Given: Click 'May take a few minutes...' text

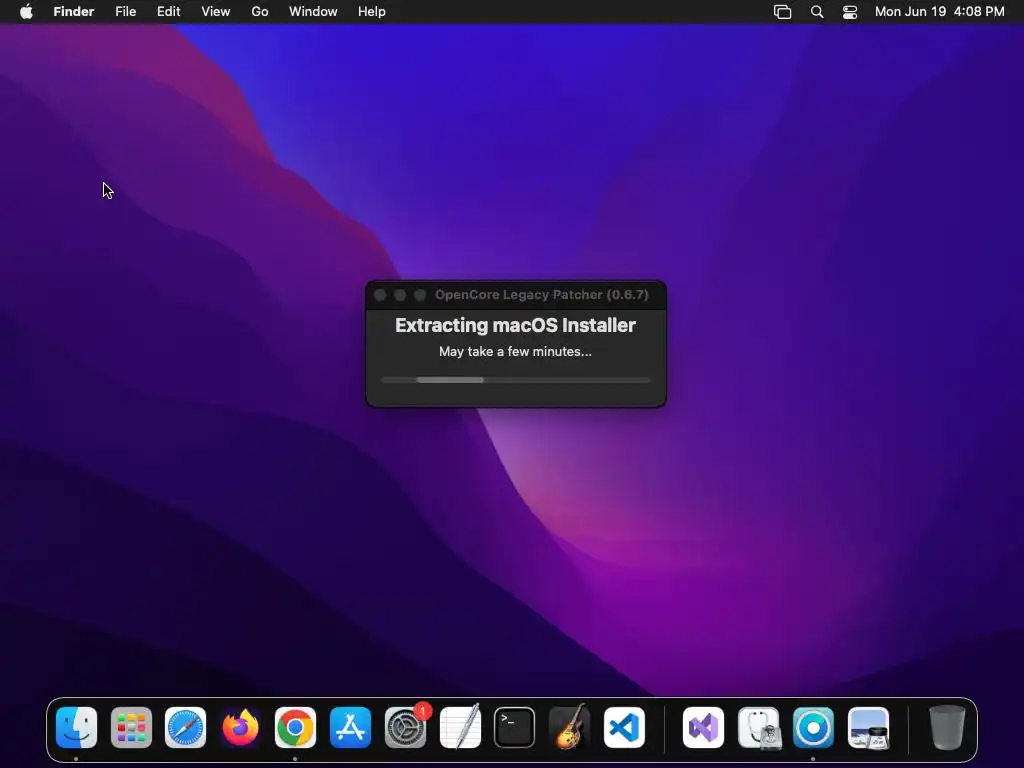Looking at the screenshot, I should [x=515, y=351].
